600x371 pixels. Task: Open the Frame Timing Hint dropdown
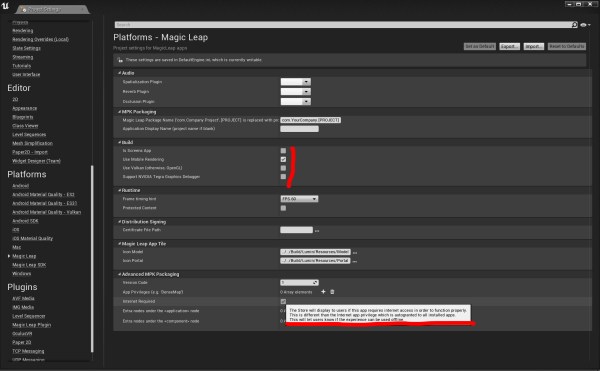[299, 199]
